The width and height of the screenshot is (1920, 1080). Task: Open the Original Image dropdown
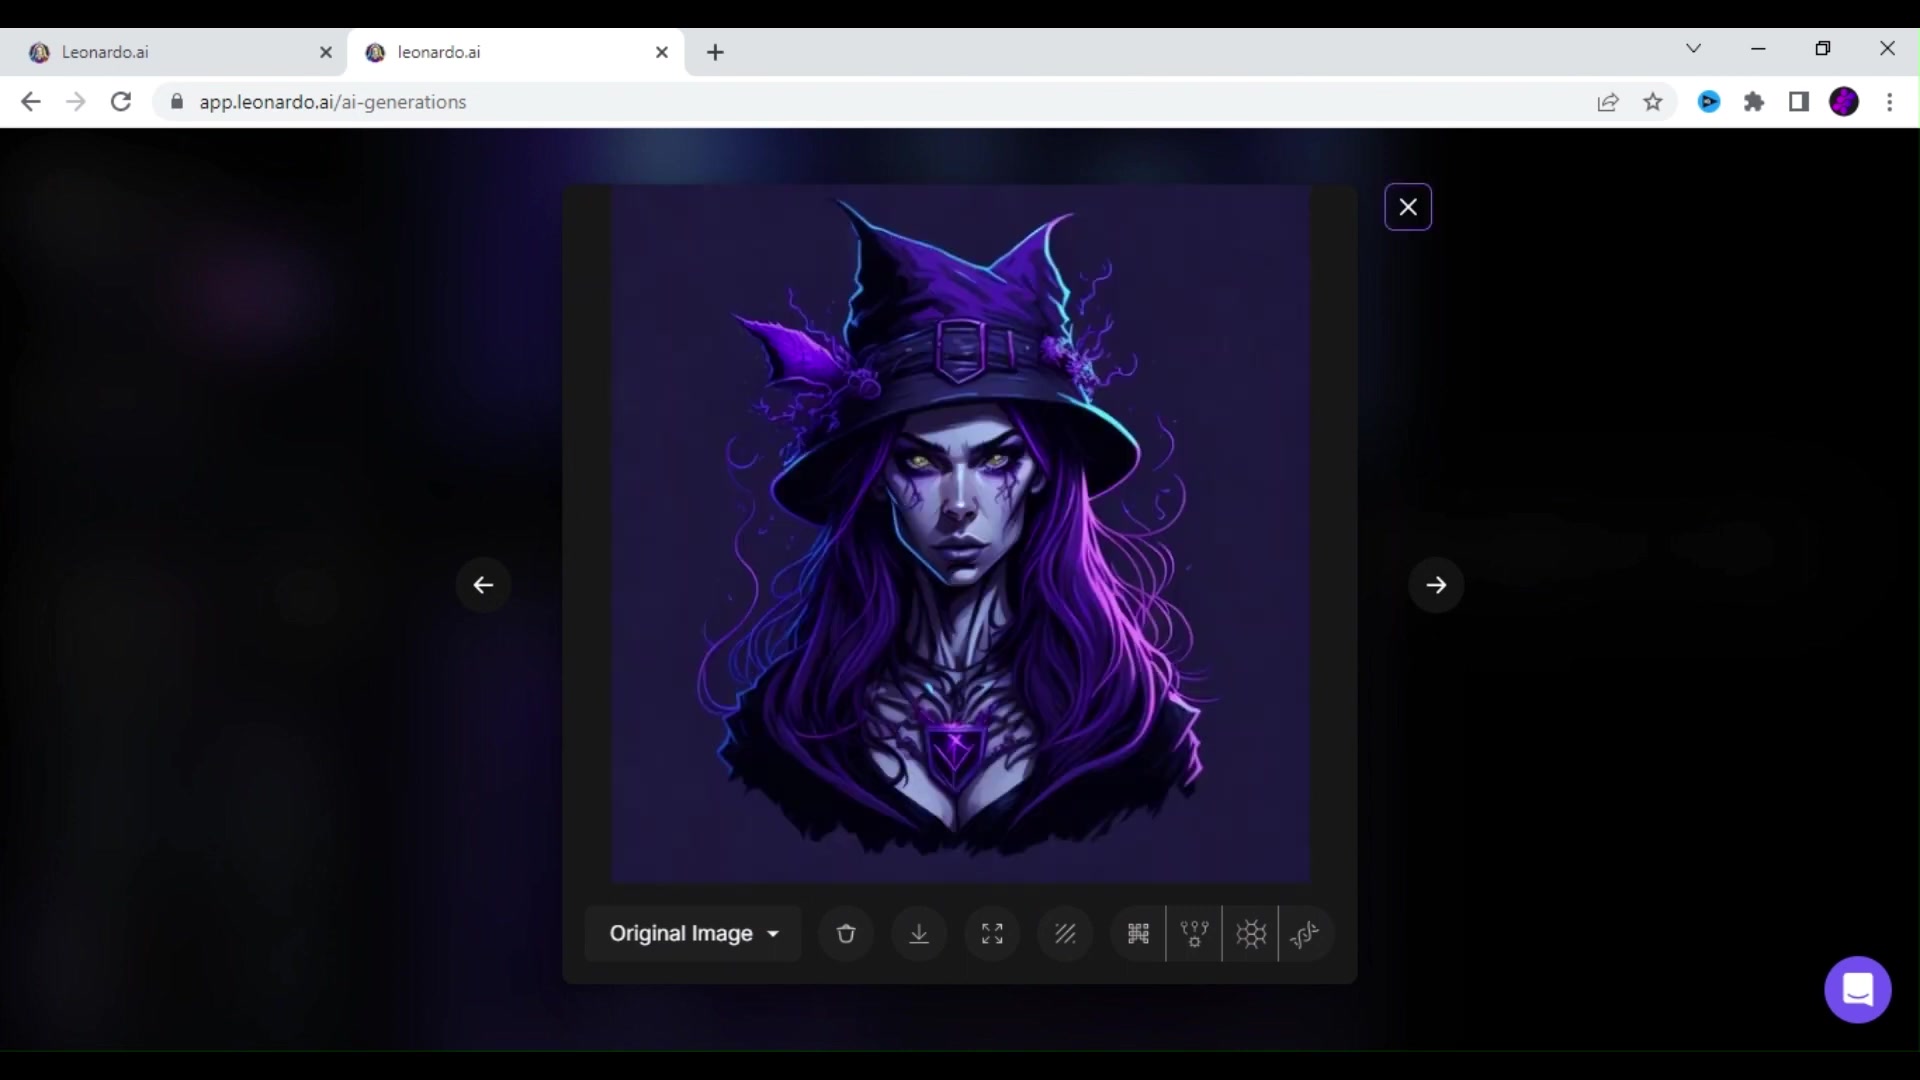pos(693,933)
